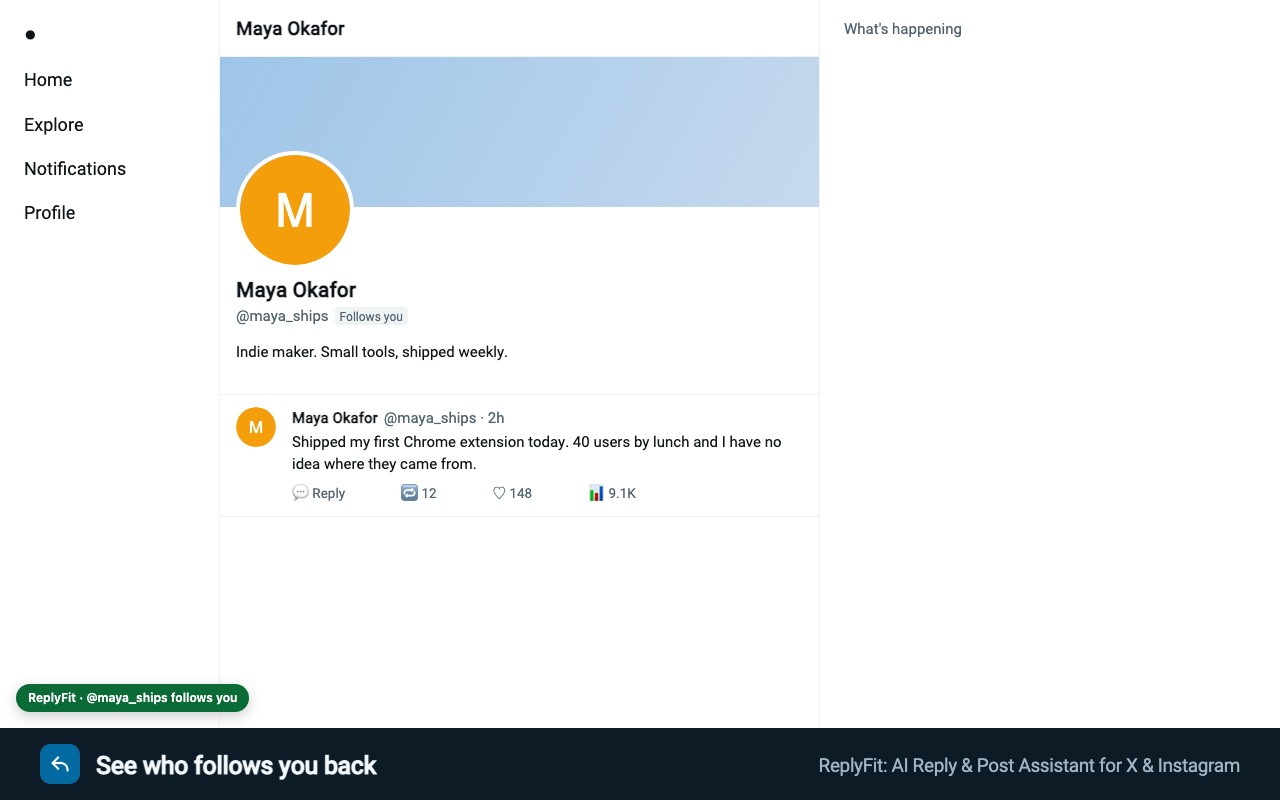The height and width of the screenshot is (800, 1280).
Task: Click the What's happening heading
Action: pos(903,29)
